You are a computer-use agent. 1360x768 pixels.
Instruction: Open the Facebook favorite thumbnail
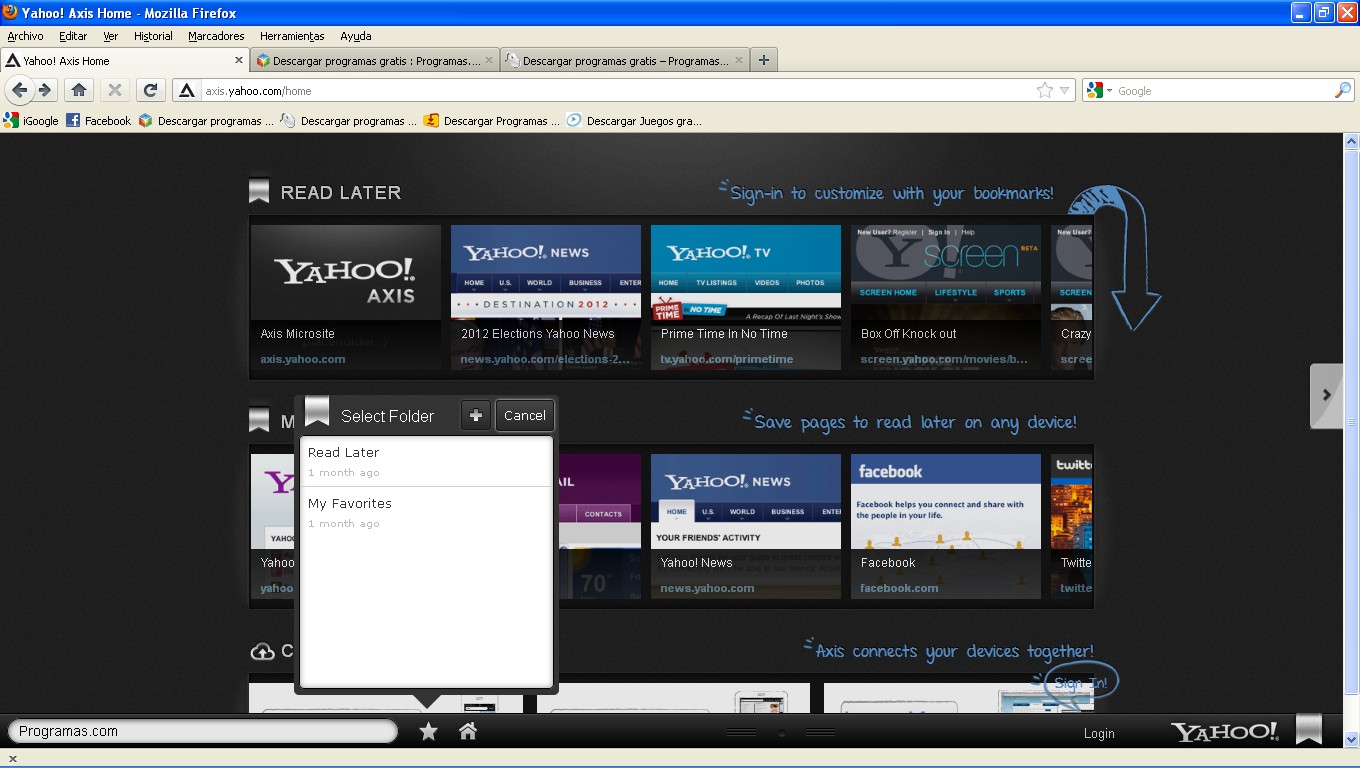(x=946, y=526)
